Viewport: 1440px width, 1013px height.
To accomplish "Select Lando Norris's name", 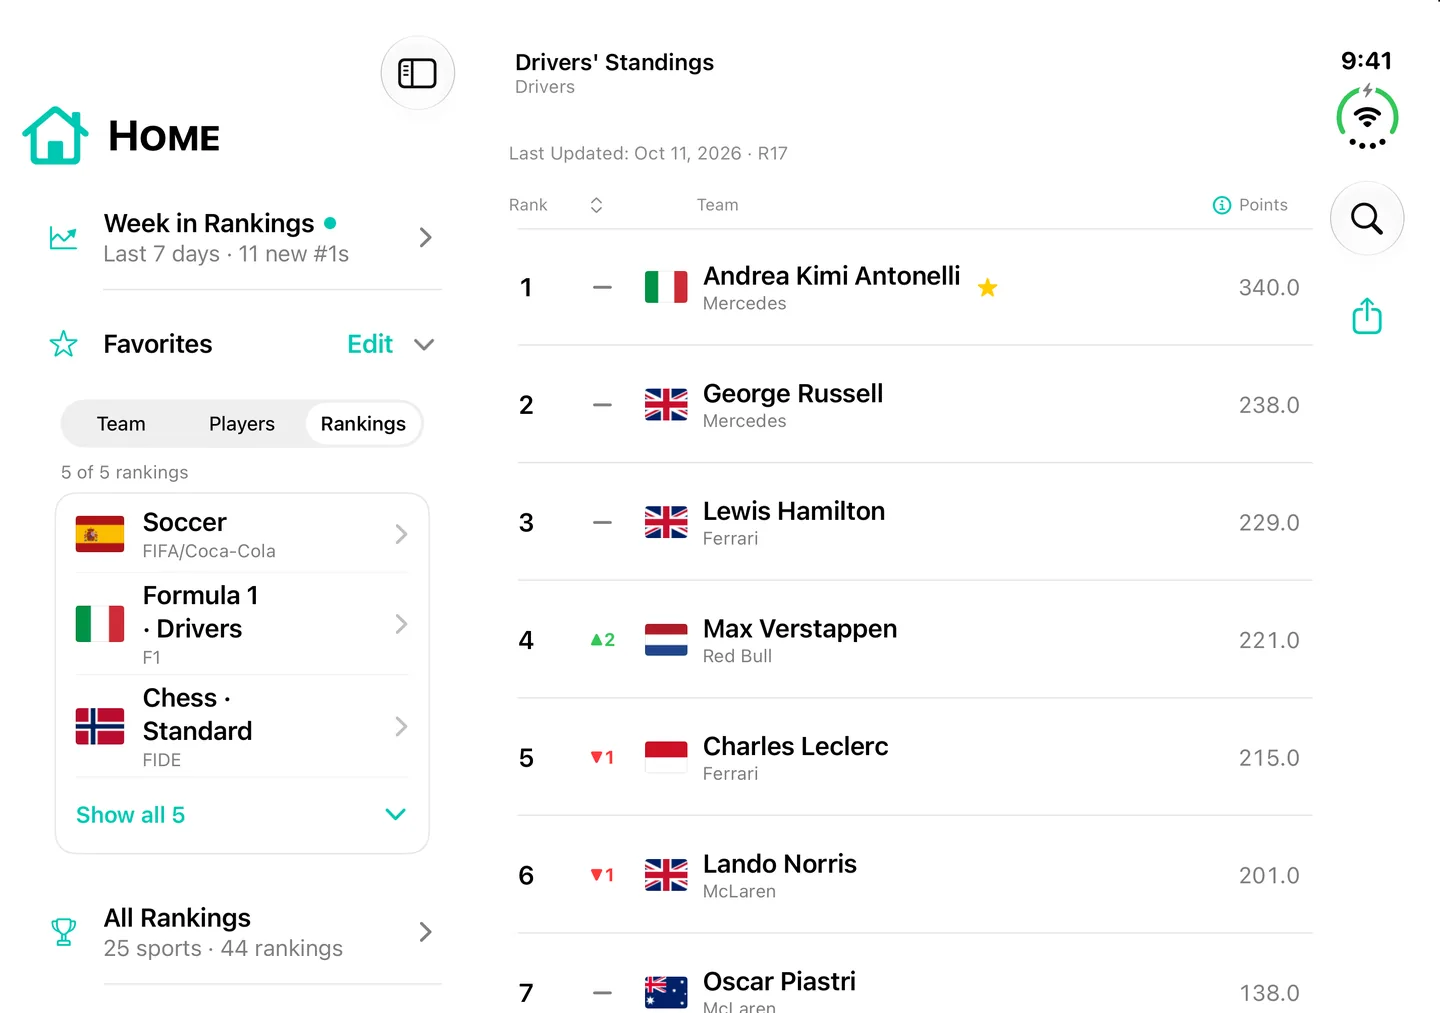I will 780,864.
